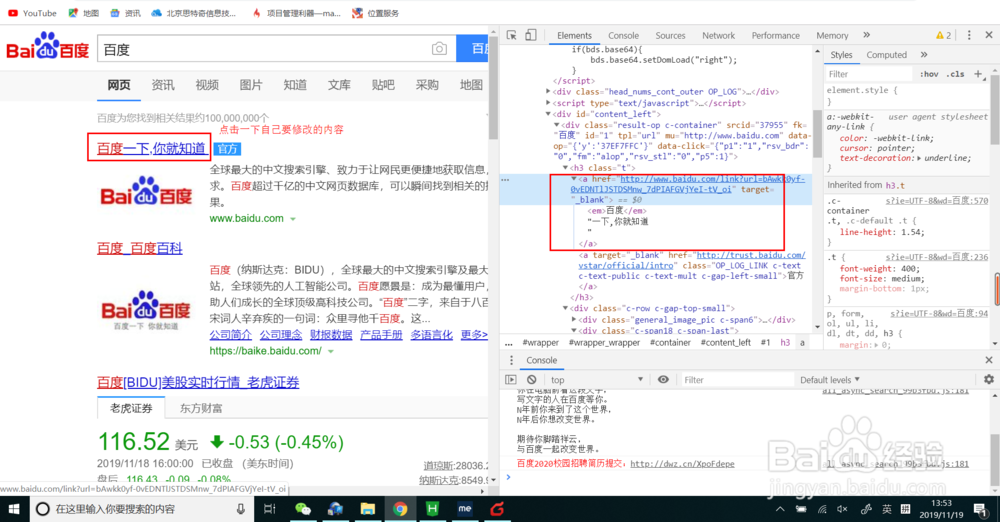Select the 图片 search category tab

251,85
